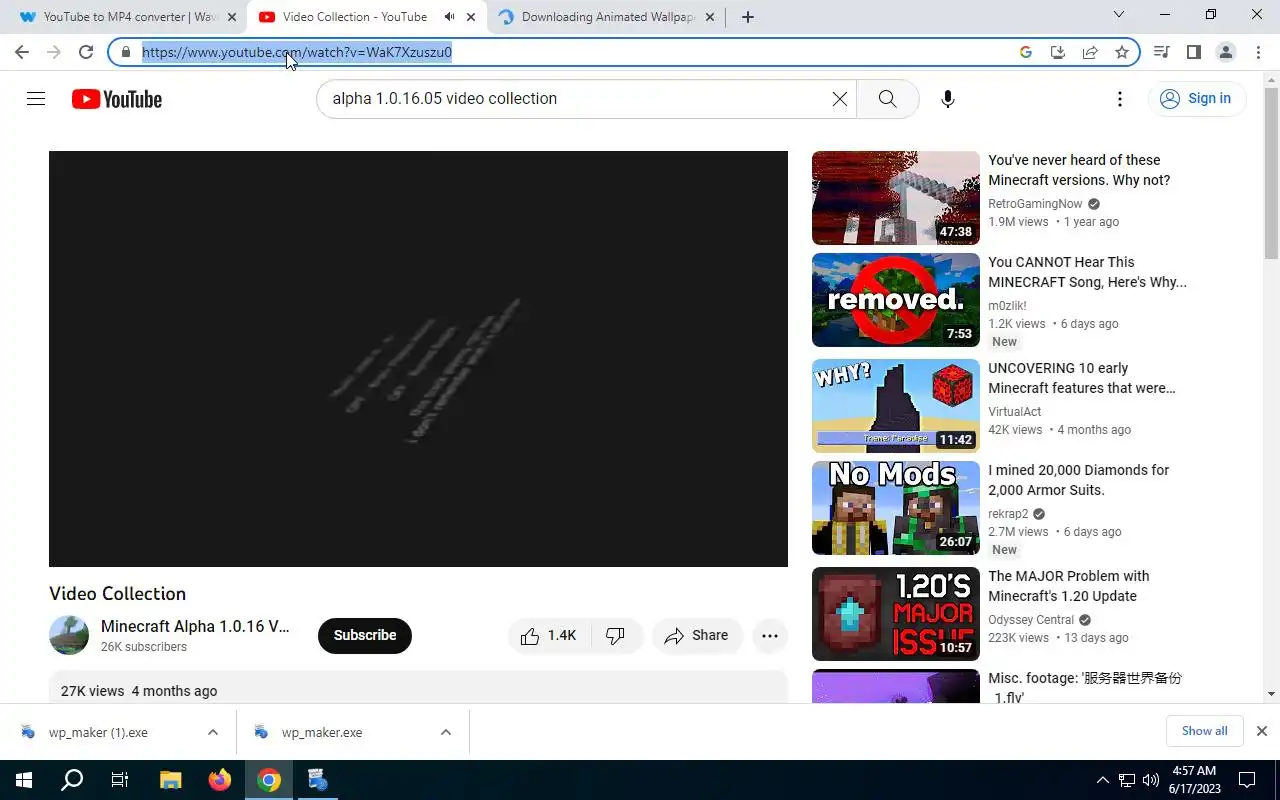Click Google icon in address bar
Screen dimensions: 1280x800
(x=1026, y=52)
